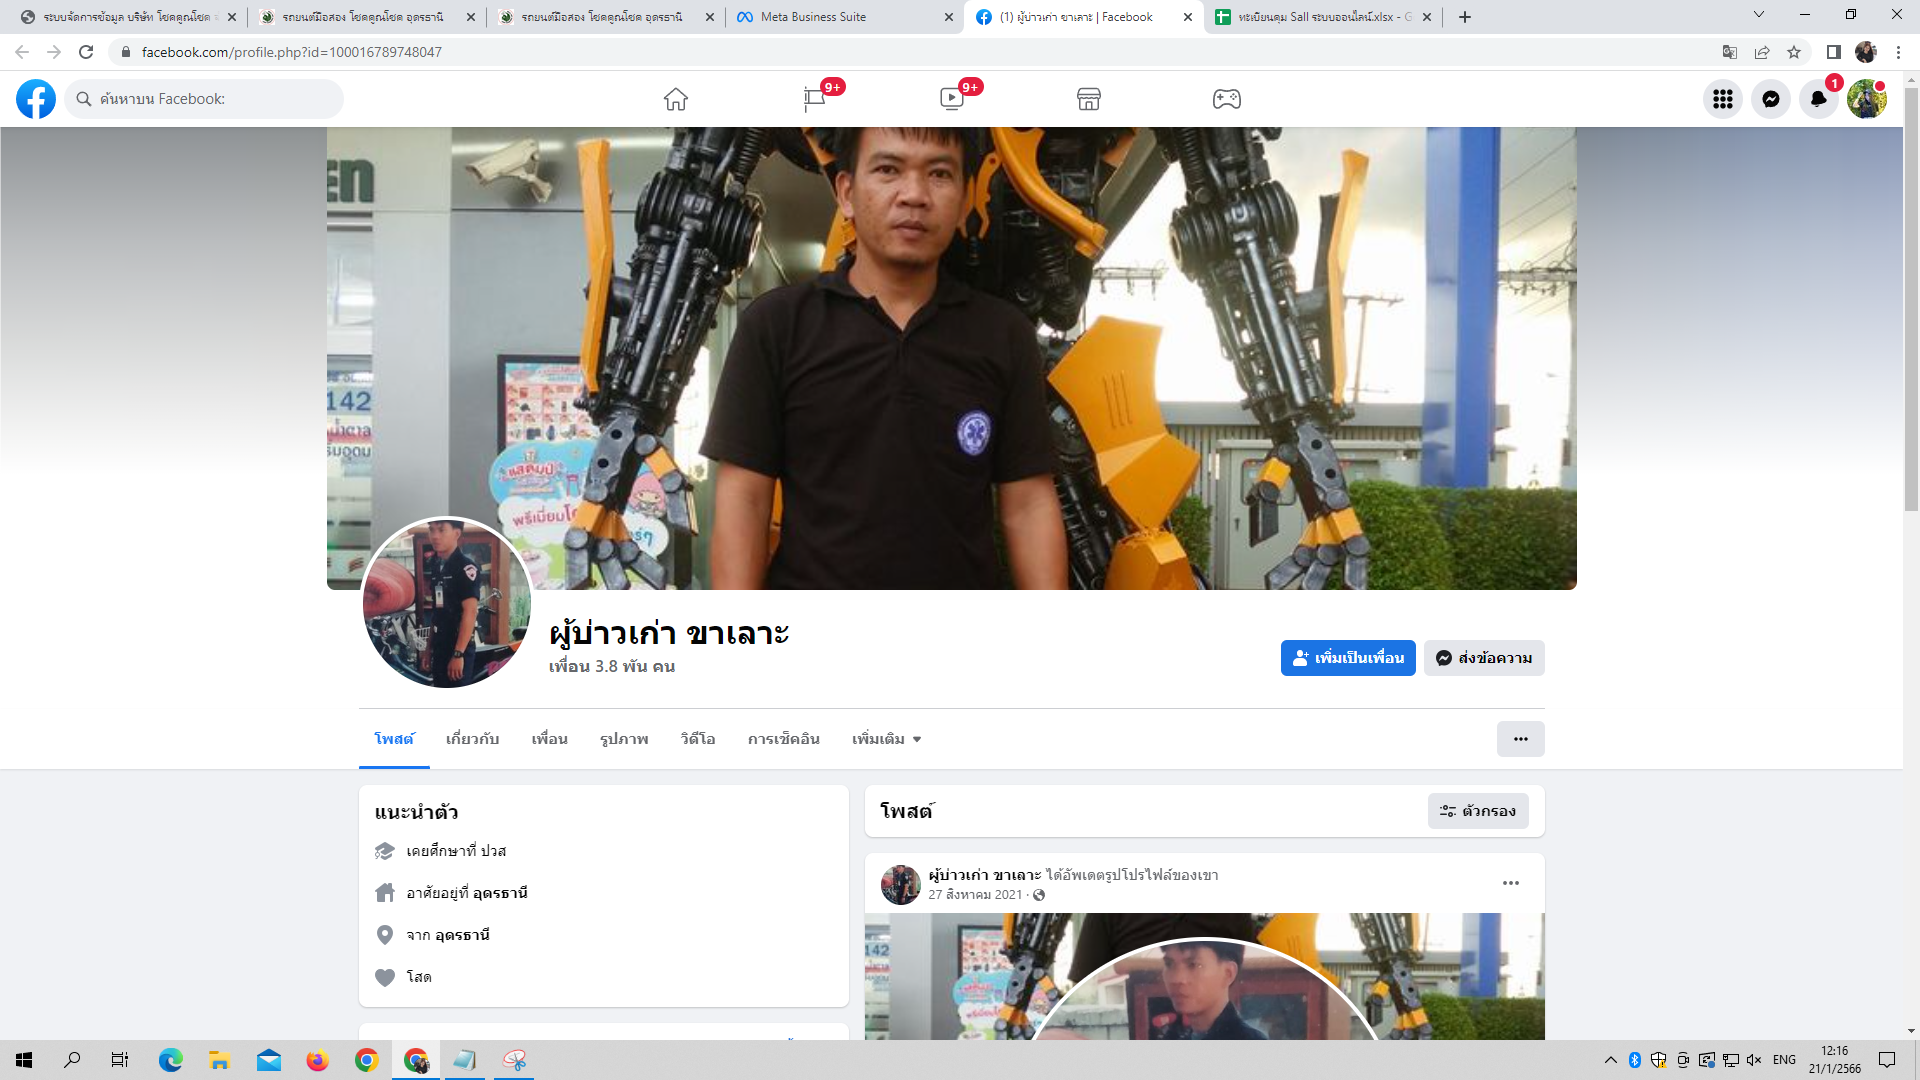Switch to the รูปภาพ tab
Viewport: 1920px width, 1080px height.
click(x=624, y=739)
